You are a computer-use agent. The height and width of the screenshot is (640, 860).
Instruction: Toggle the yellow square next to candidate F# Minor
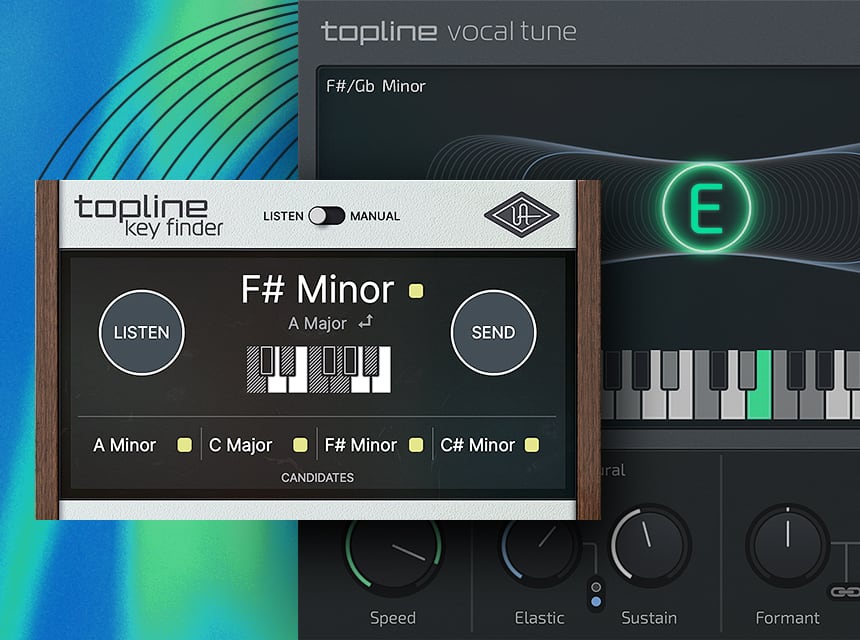pos(416,445)
